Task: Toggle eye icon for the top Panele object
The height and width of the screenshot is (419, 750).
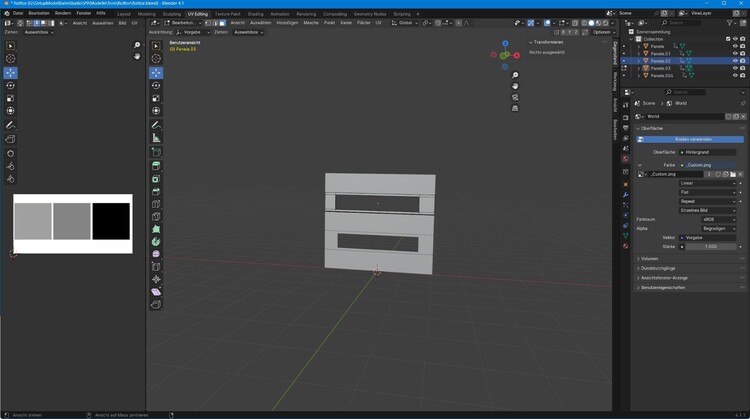Action: [735, 46]
